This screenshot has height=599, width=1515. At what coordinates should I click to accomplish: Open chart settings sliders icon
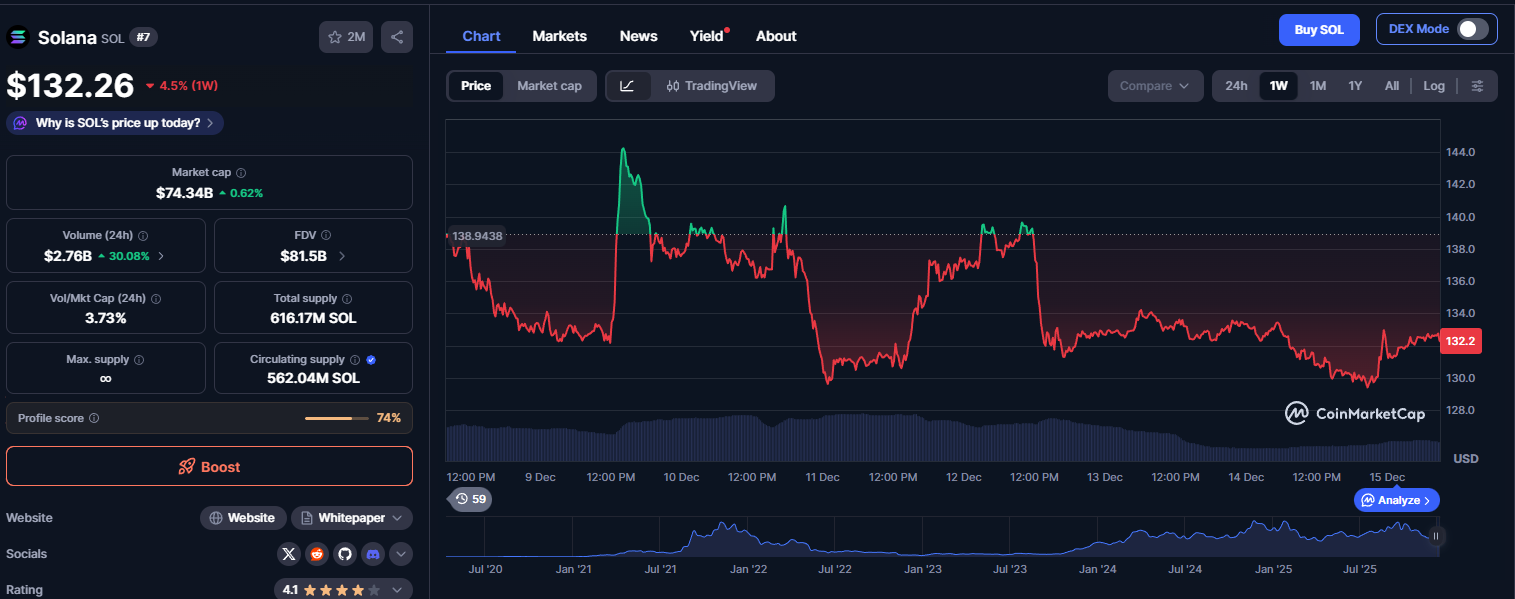click(x=1477, y=86)
